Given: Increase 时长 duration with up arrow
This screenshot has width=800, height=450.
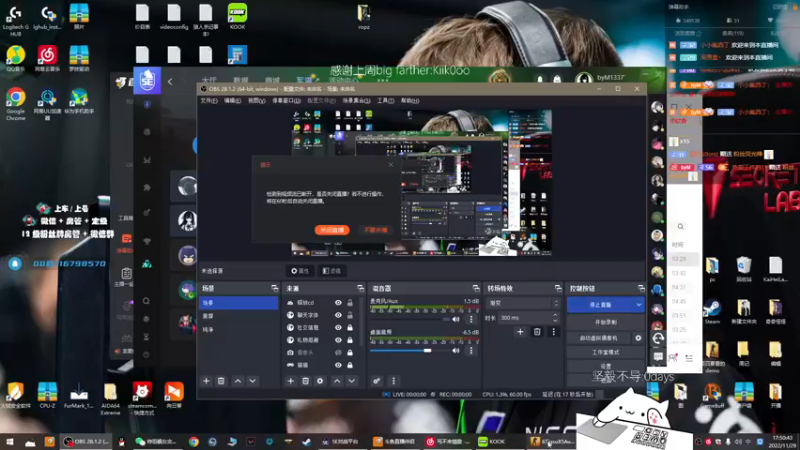Looking at the screenshot, I should [556, 315].
